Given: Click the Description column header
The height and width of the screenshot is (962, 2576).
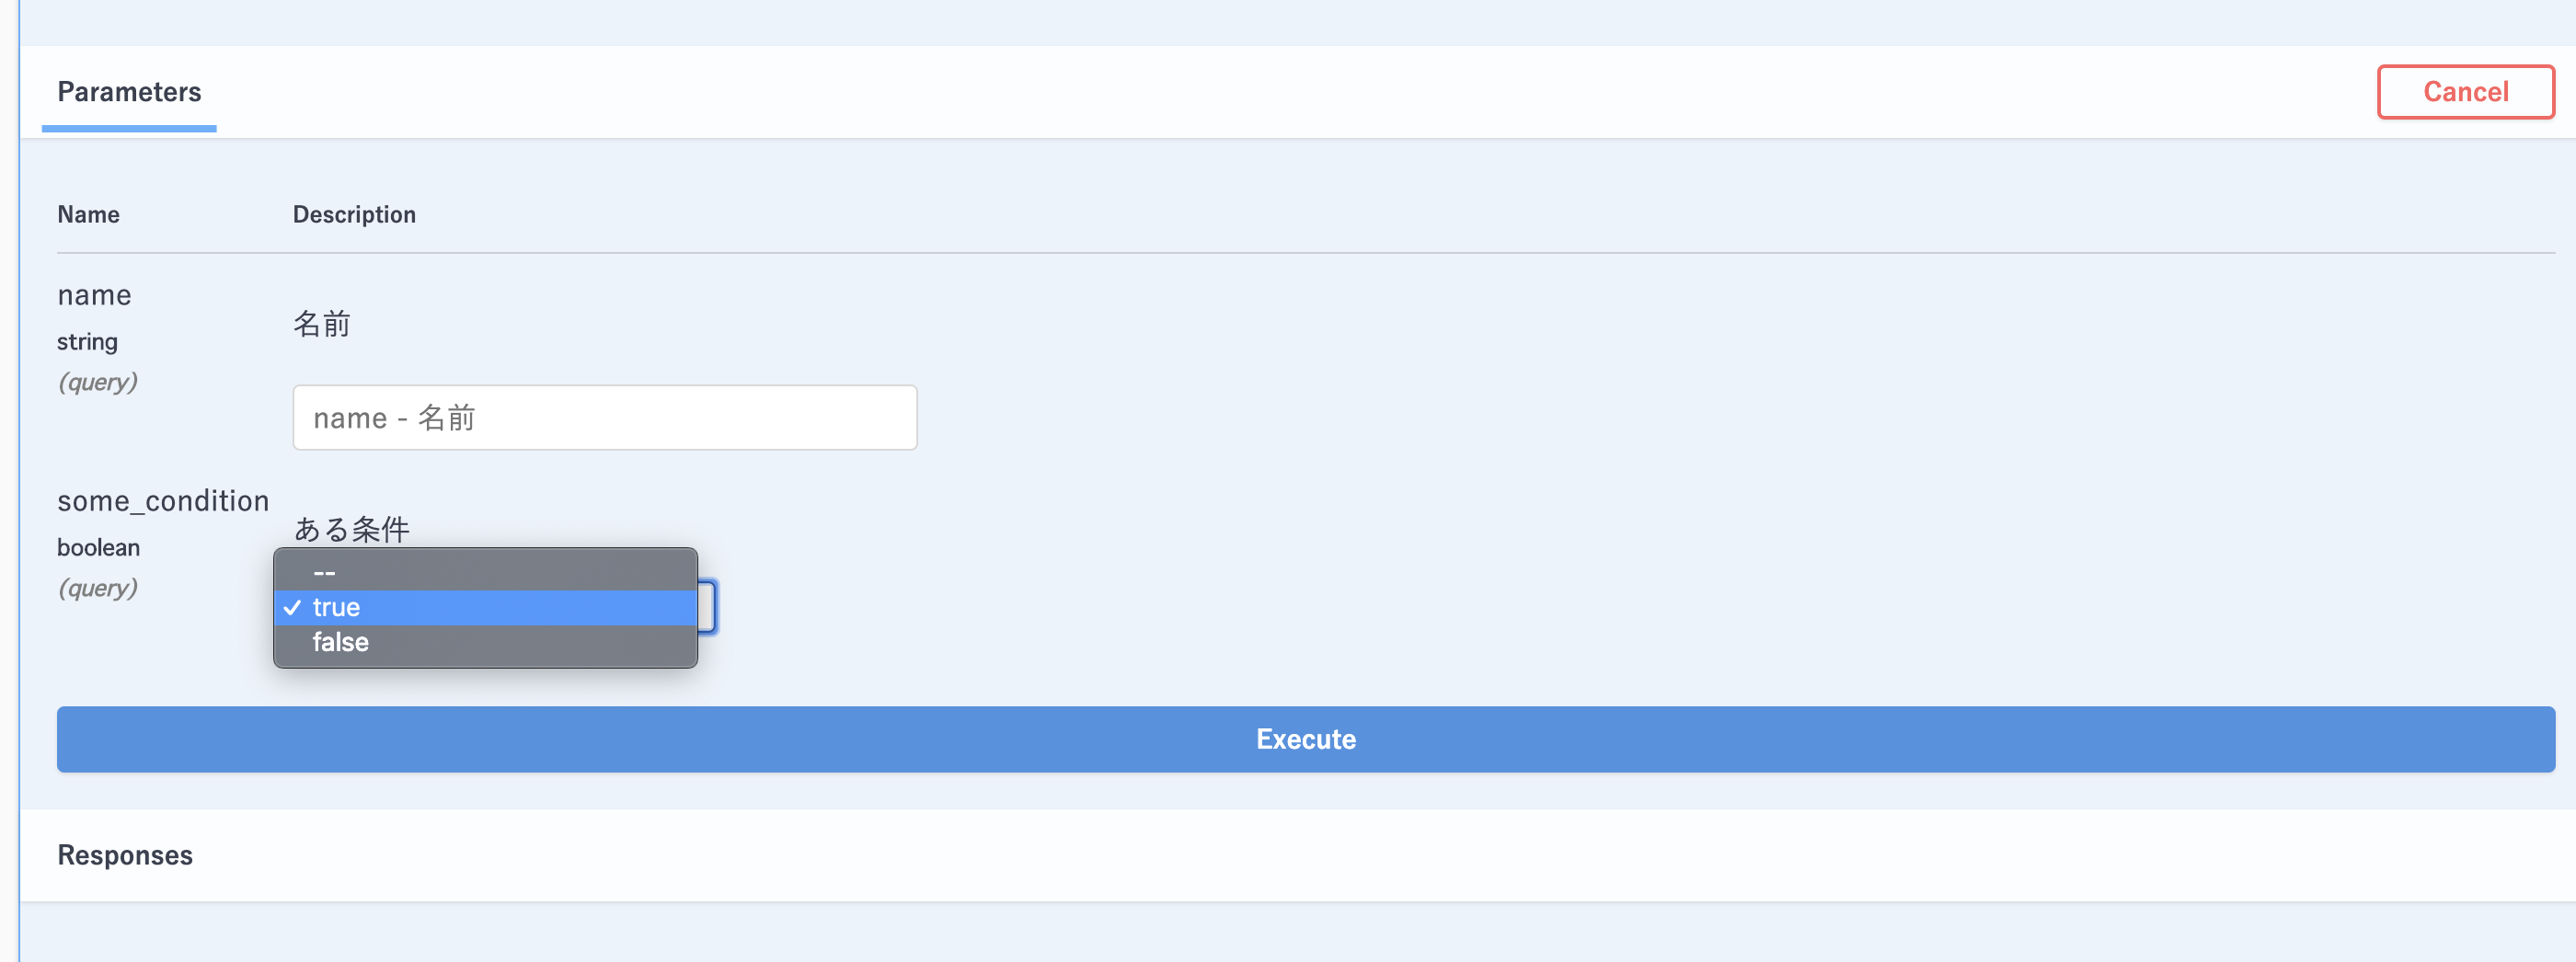Looking at the screenshot, I should tap(354, 214).
